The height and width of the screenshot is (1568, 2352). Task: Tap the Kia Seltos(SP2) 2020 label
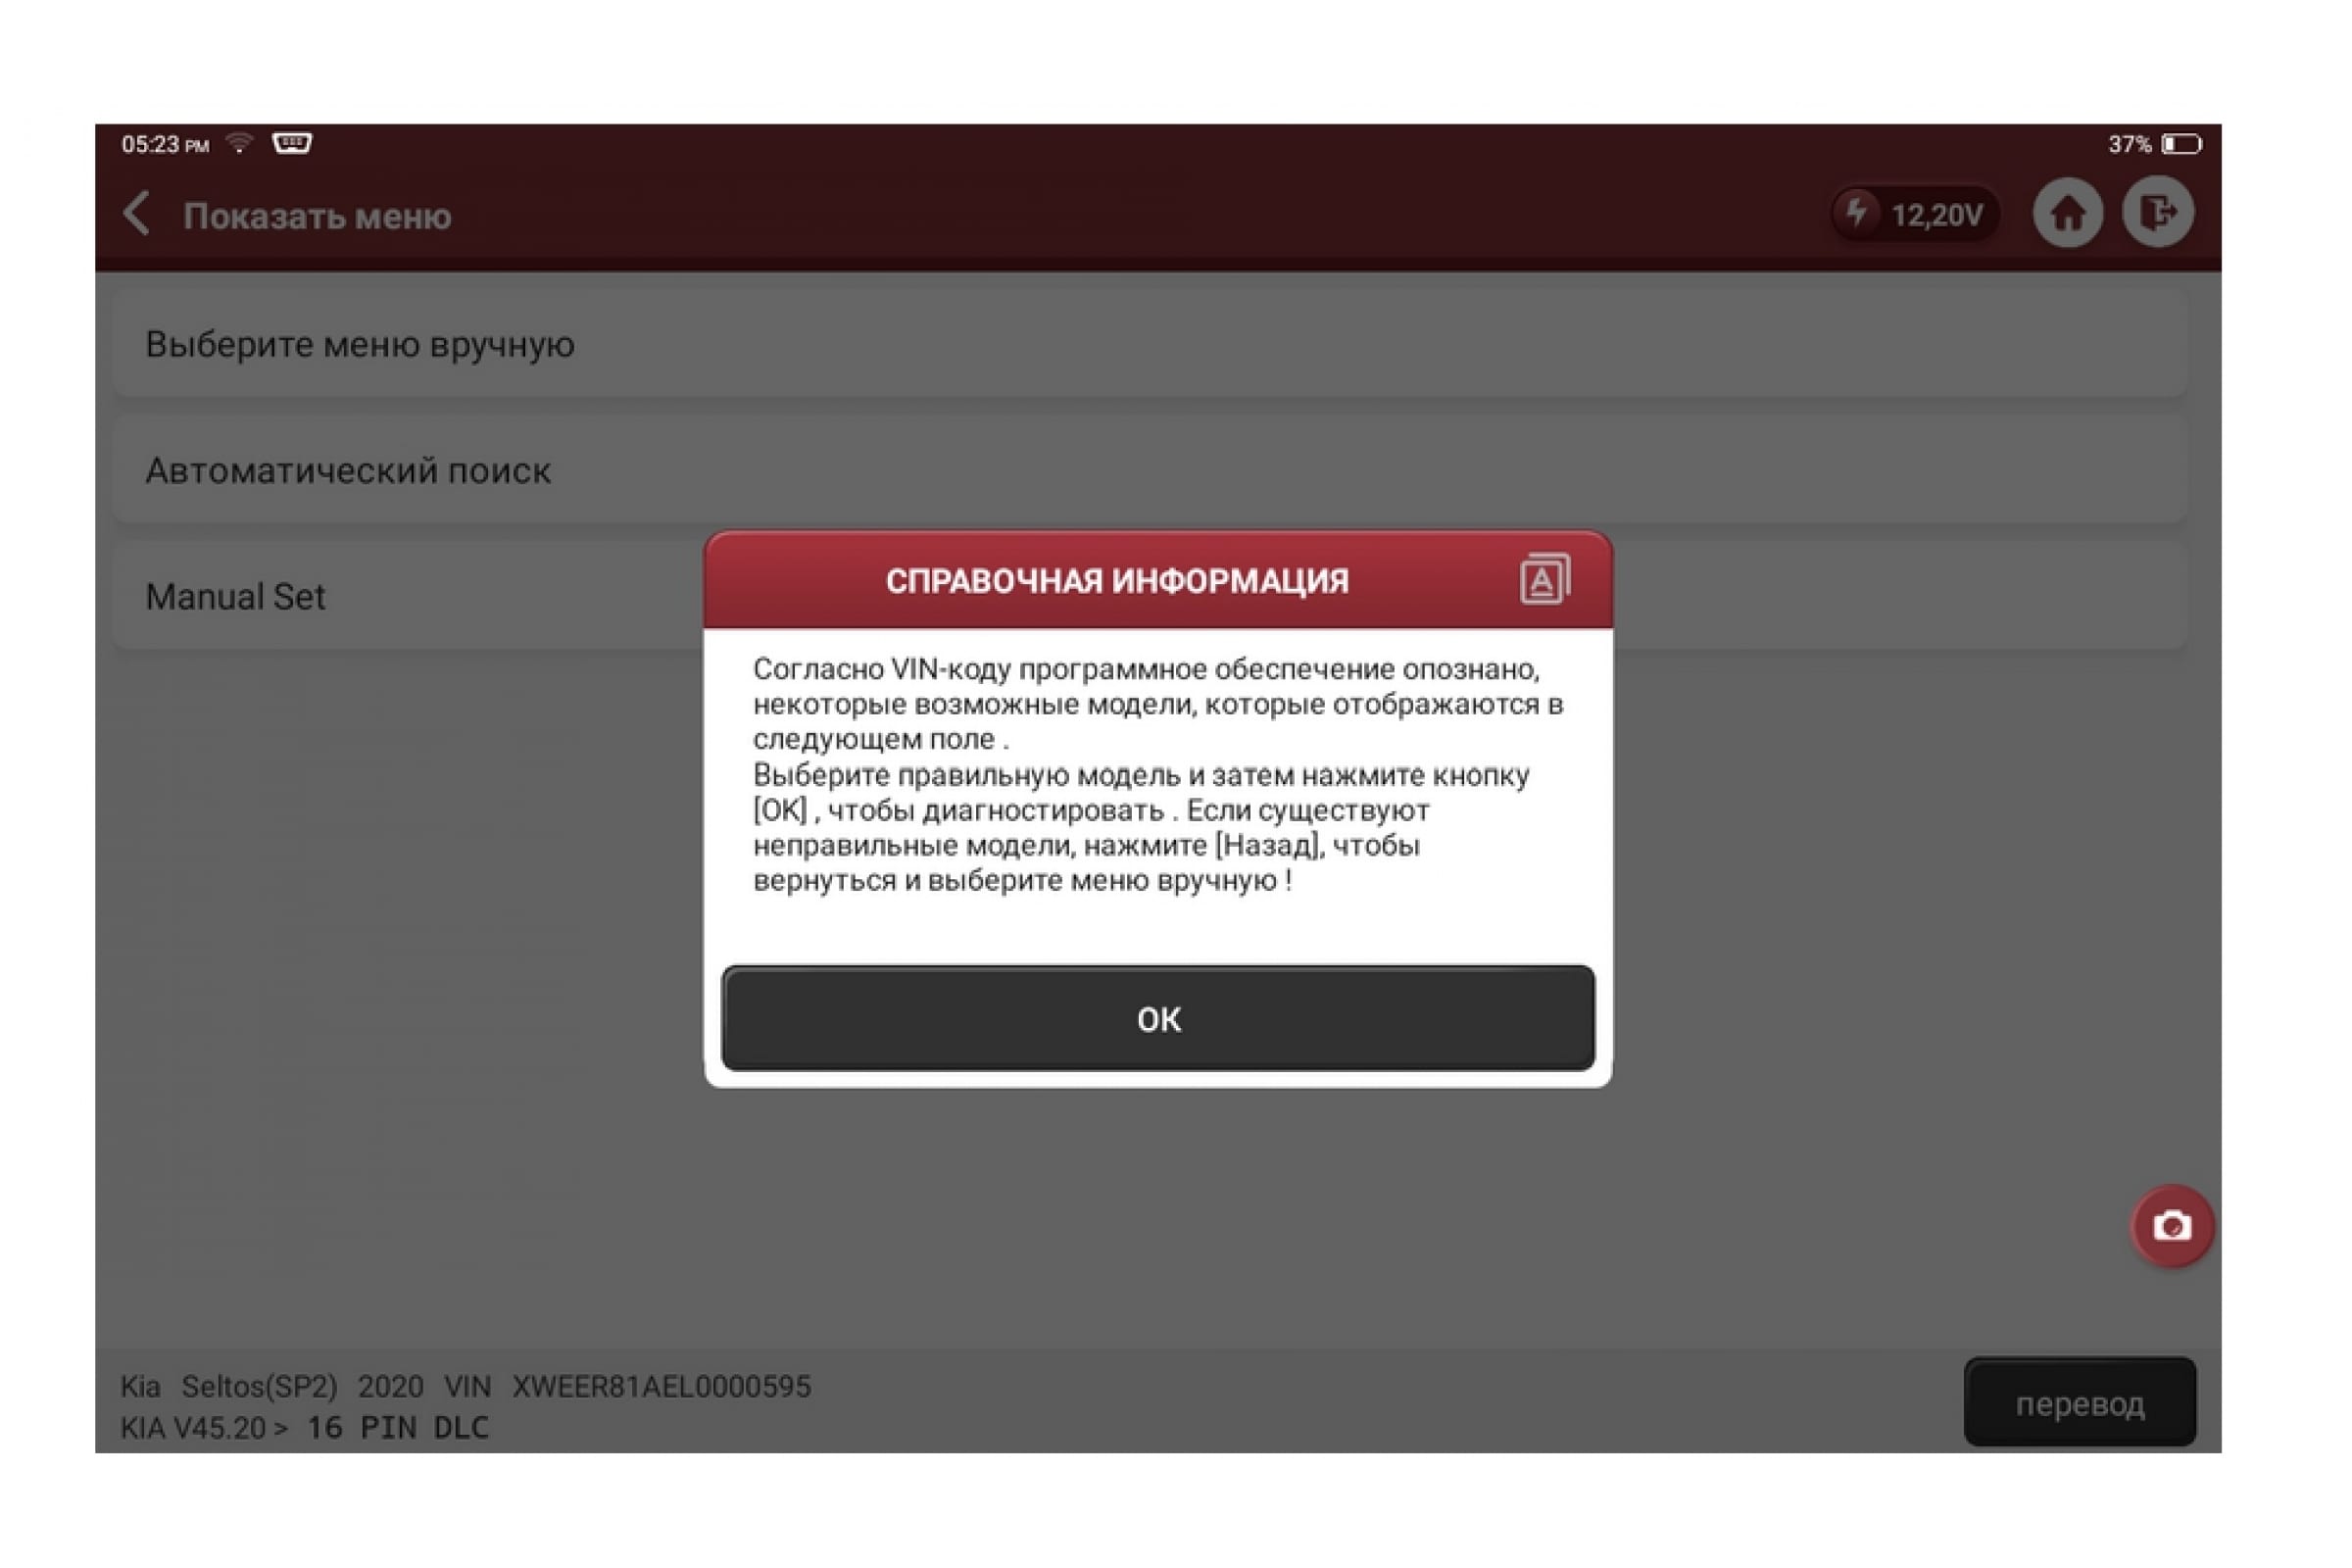click(x=272, y=1386)
